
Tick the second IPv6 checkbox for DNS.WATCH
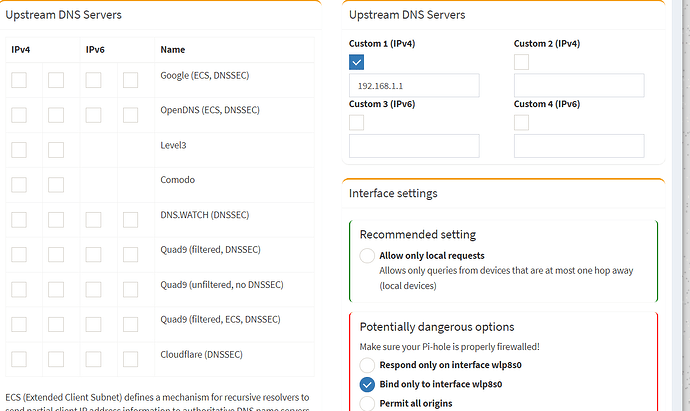point(130,220)
